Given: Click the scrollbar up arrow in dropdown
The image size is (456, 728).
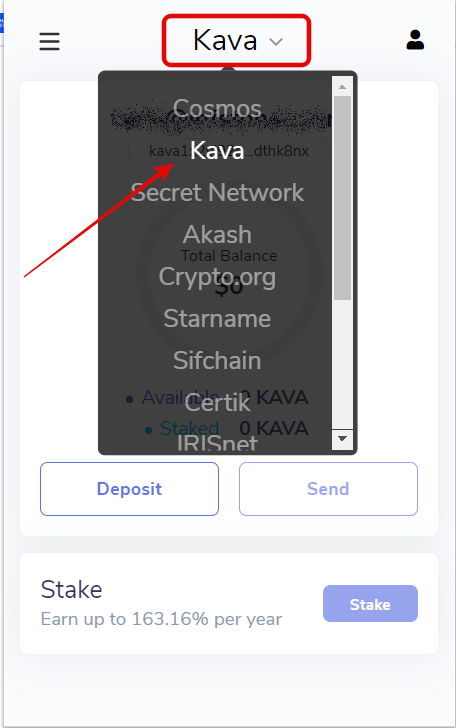Looking at the screenshot, I should (342, 87).
